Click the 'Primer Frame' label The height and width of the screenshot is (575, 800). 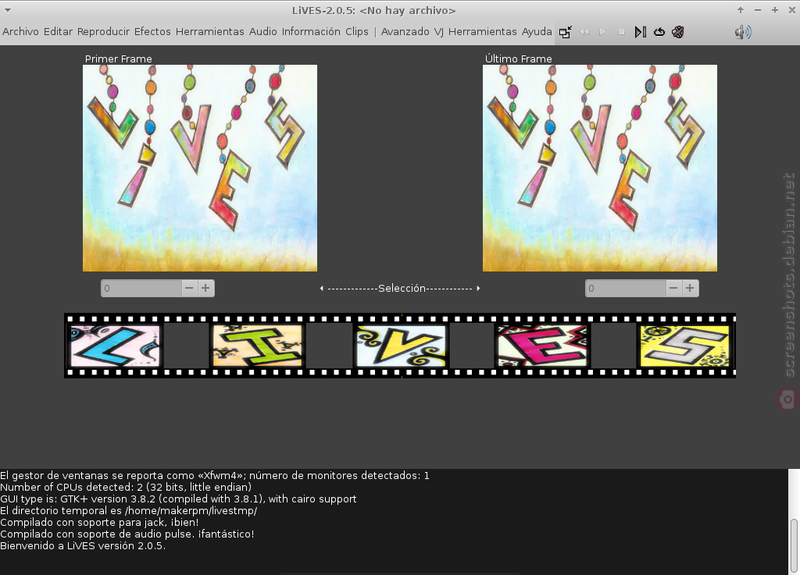(x=118, y=59)
